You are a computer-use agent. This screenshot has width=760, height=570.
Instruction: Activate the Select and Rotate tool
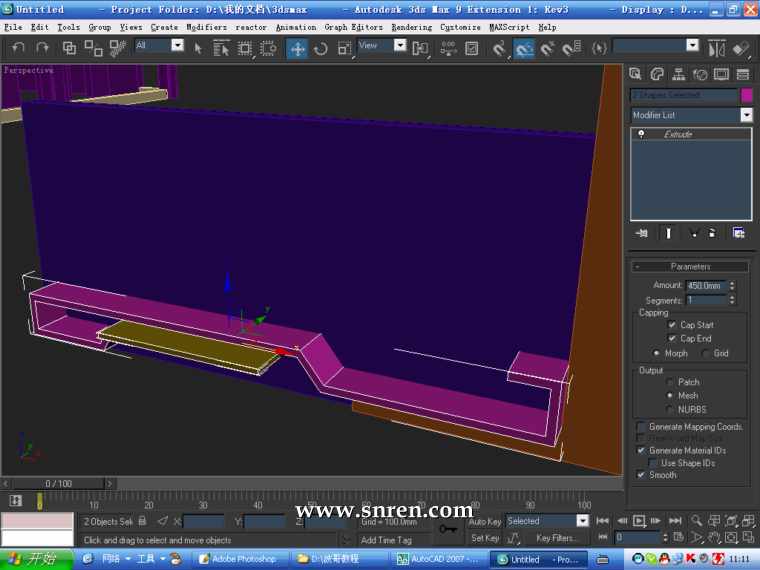click(x=320, y=48)
